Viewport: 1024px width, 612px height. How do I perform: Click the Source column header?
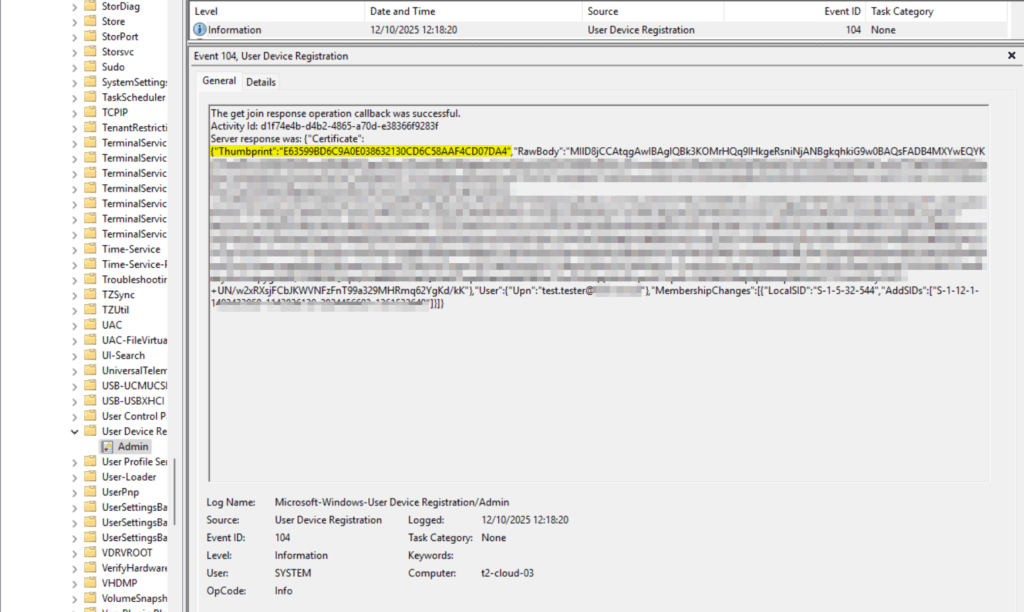tap(603, 11)
